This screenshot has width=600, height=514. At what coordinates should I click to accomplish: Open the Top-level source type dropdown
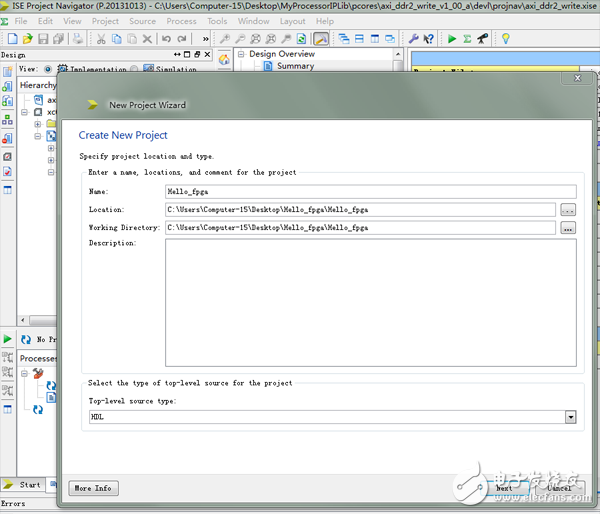tap(570, 417)
